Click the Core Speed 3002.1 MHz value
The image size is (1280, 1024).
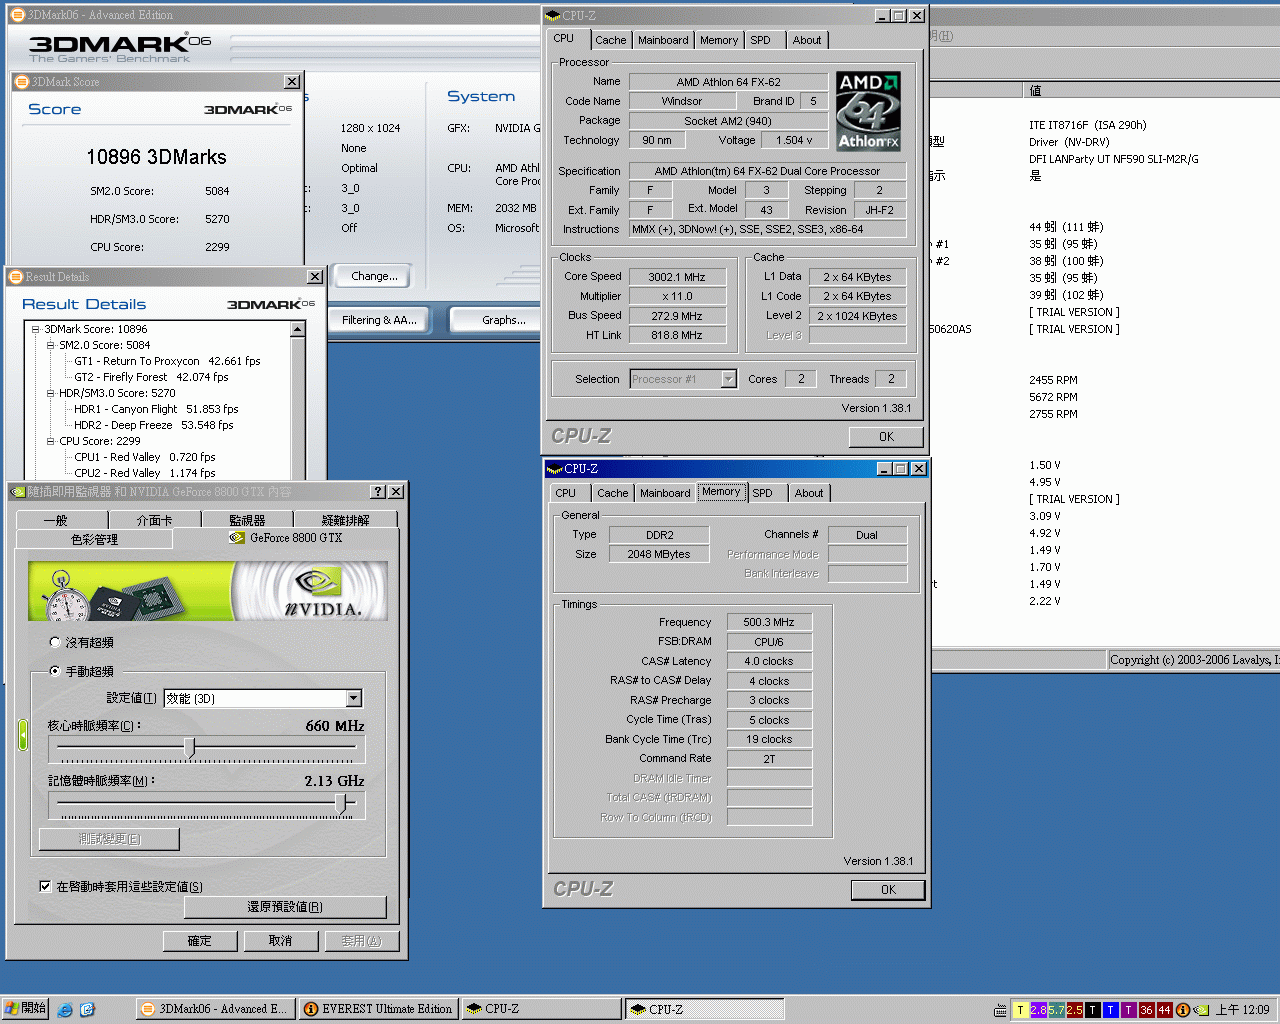tap(676, 277)
